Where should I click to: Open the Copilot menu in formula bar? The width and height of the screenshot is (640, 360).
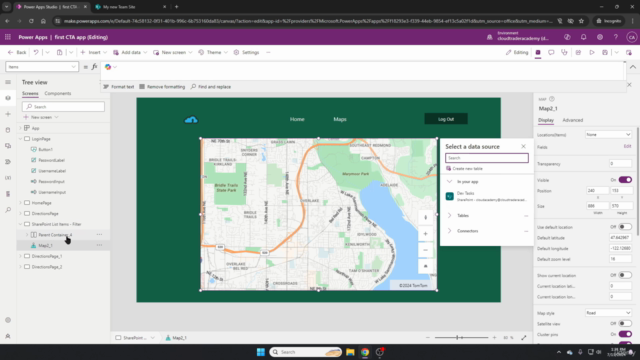(x=111, y=67)
